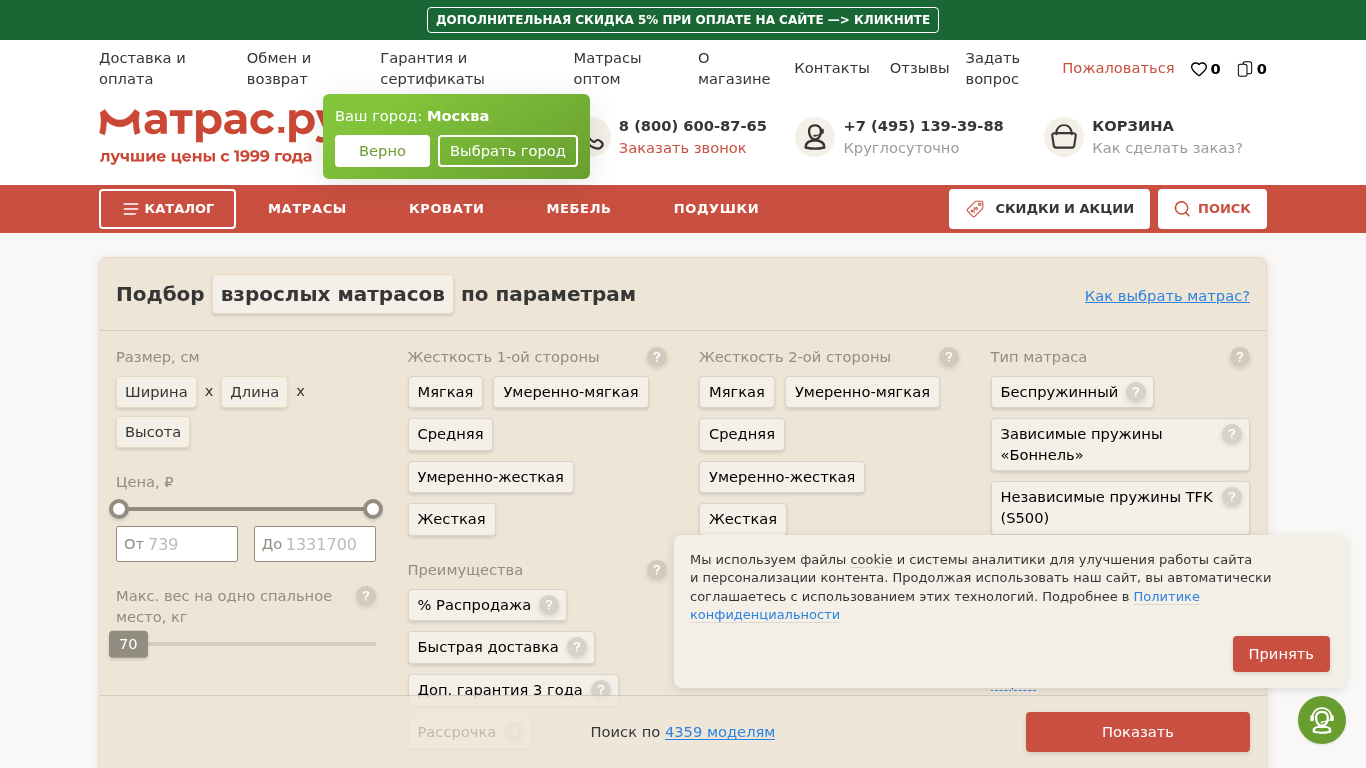
Task: Open the support chat headset button
Action: tap(1322, 720)
